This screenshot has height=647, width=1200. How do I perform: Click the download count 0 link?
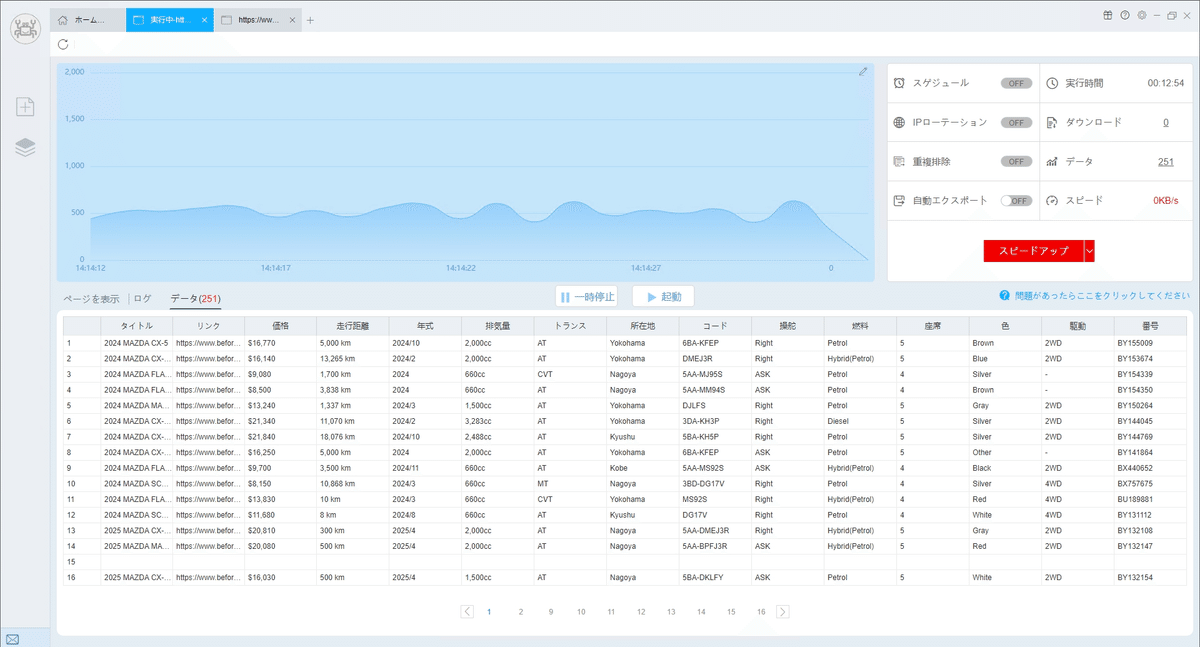coord(1165,122)
